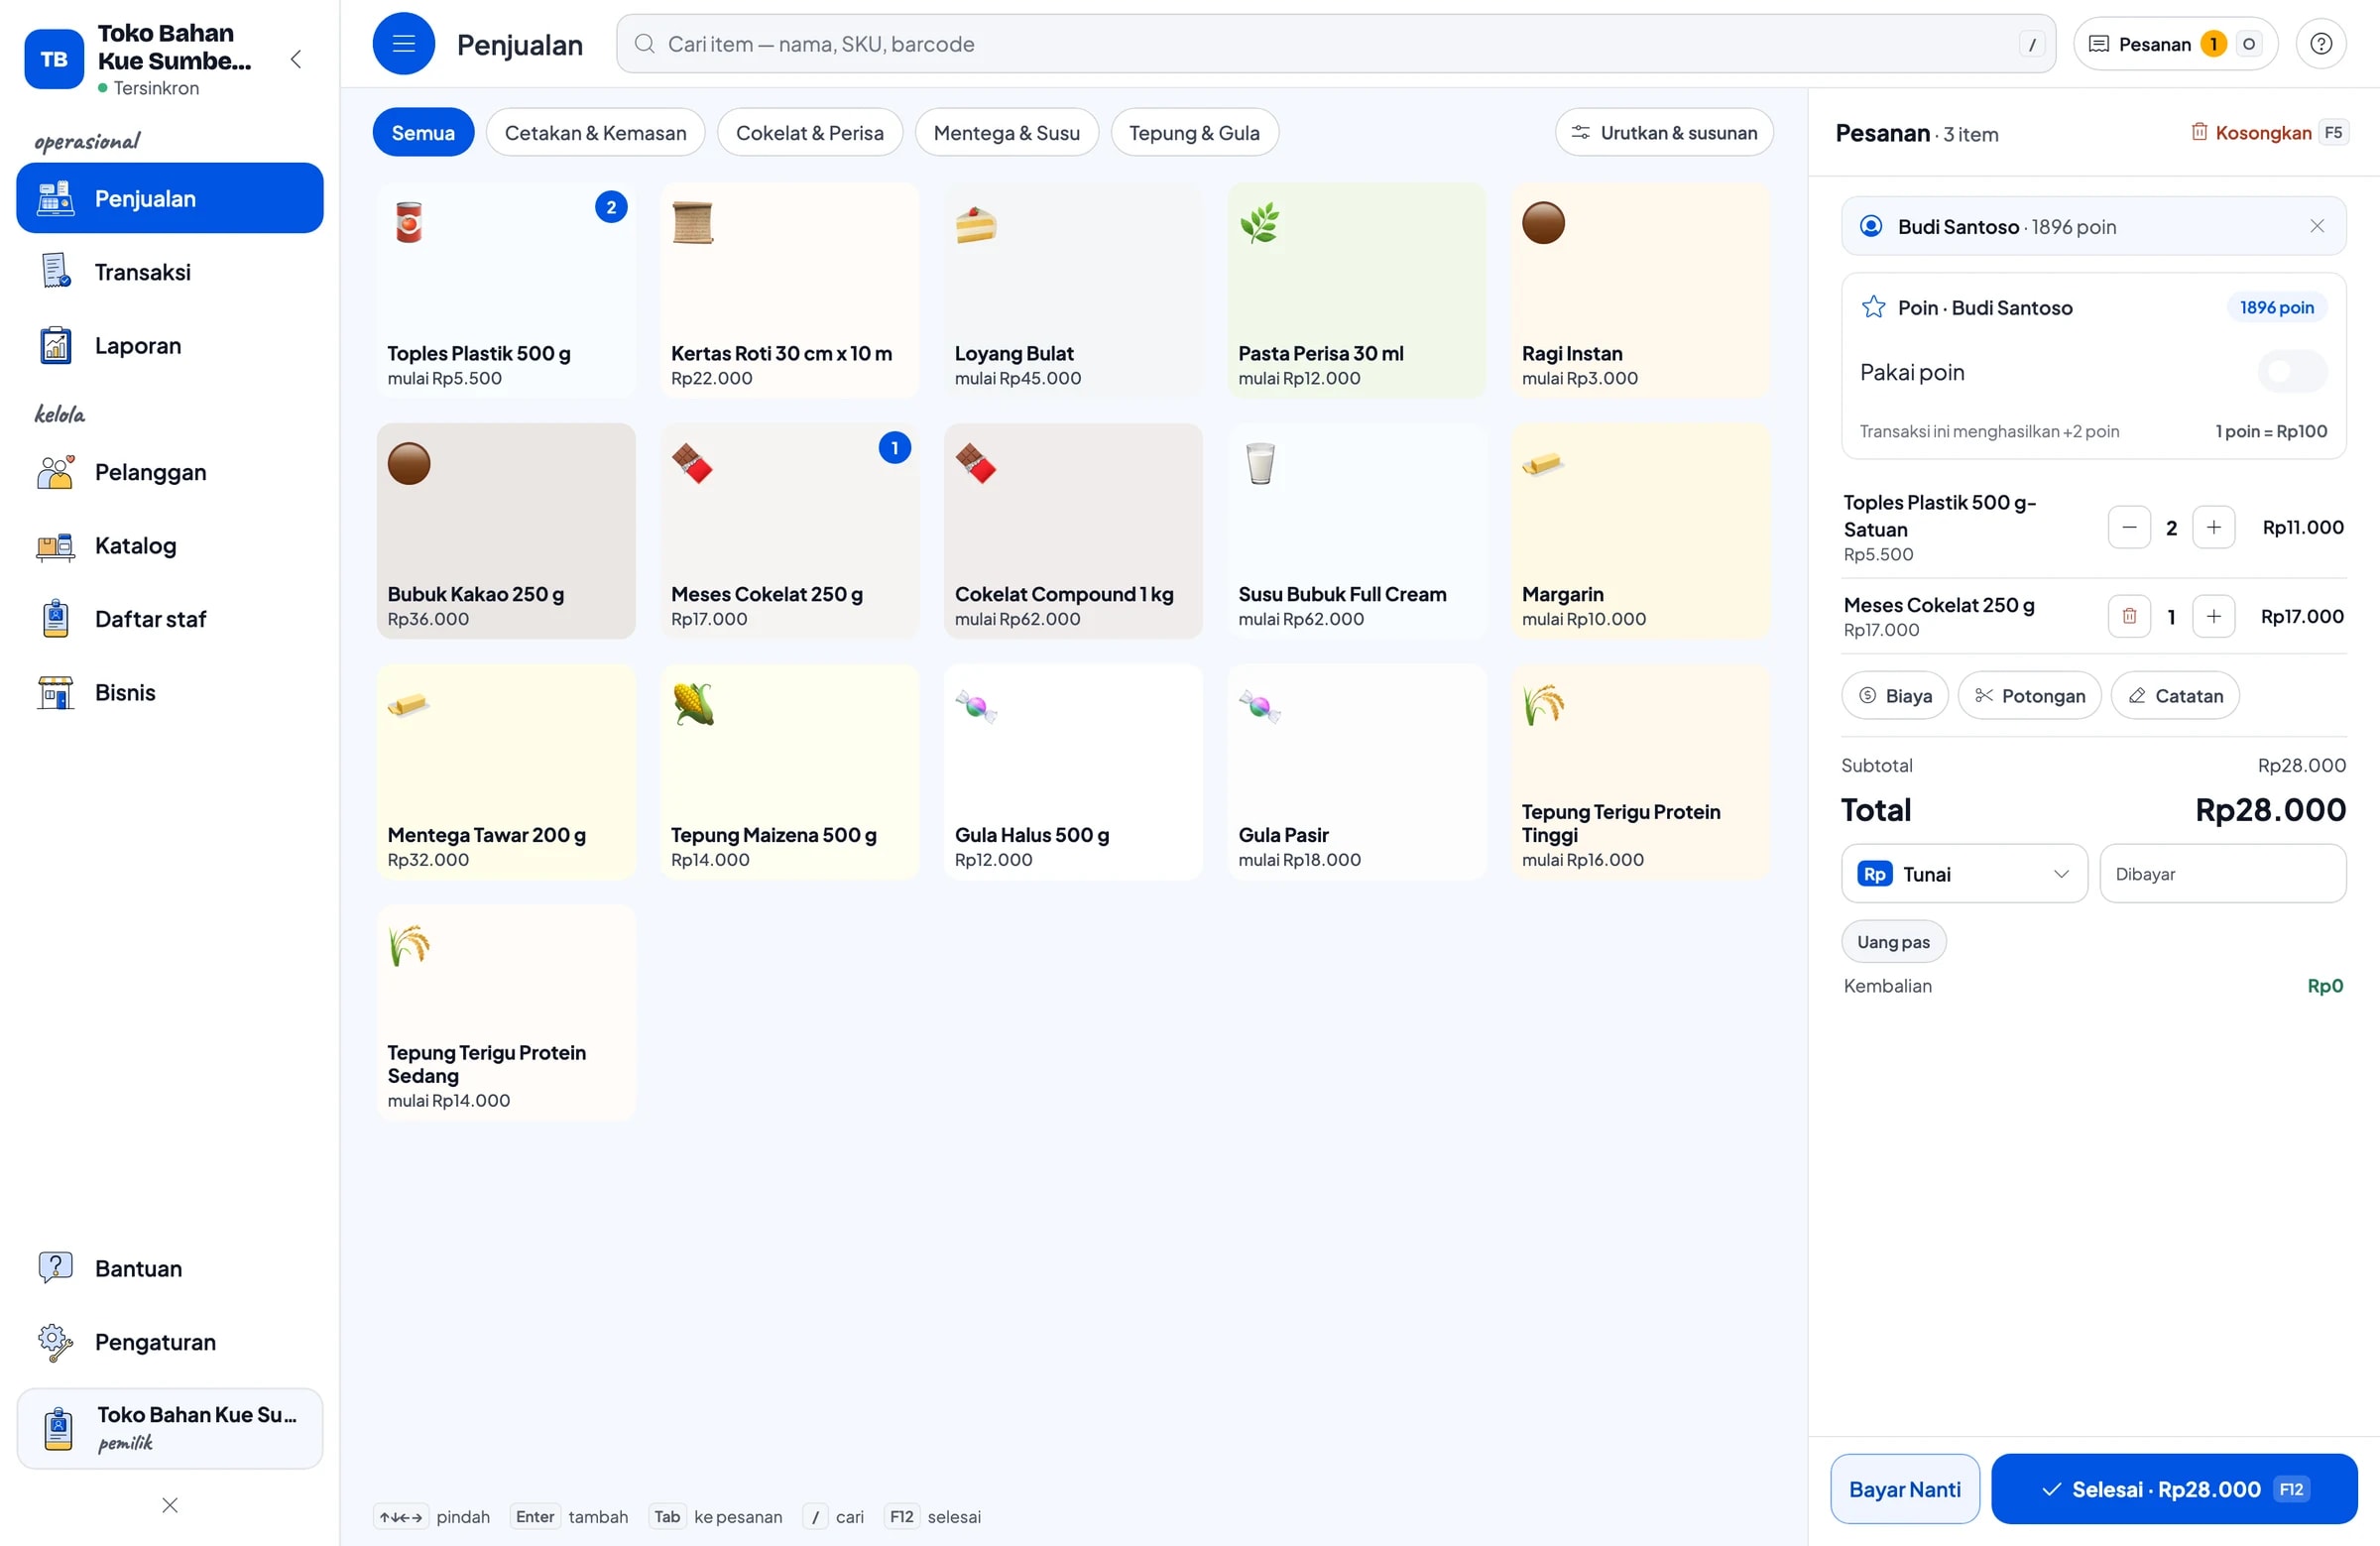Select the Semua category tab
Screen dimensions: 2380x1546
coord(423,133)
